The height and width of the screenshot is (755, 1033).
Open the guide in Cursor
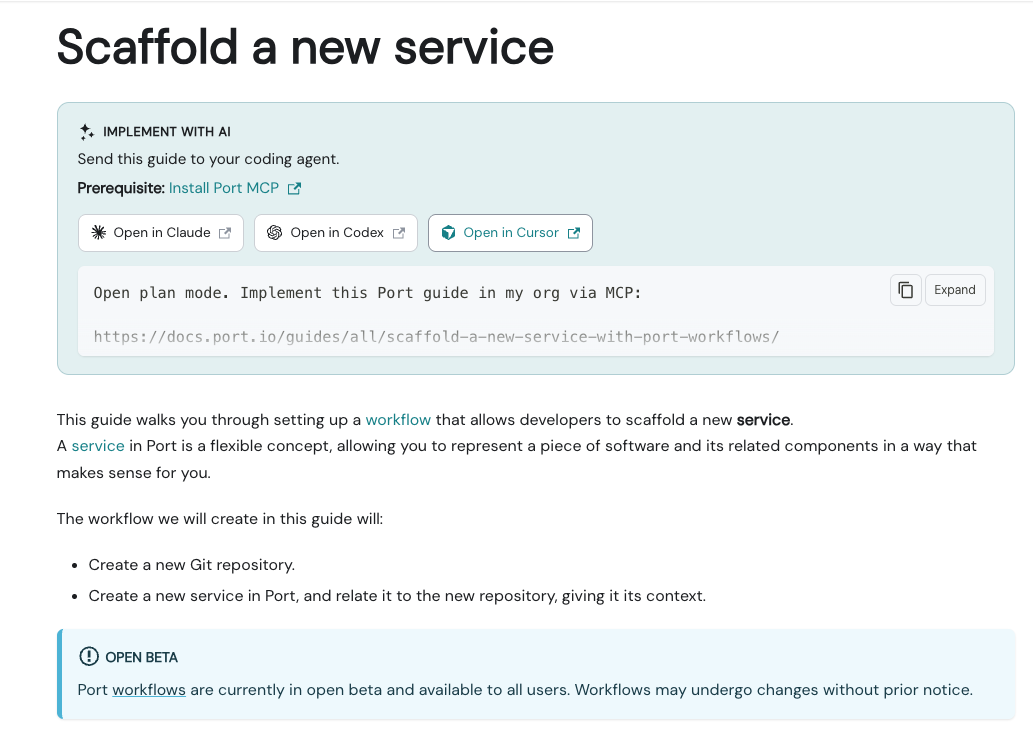[511, 233]
